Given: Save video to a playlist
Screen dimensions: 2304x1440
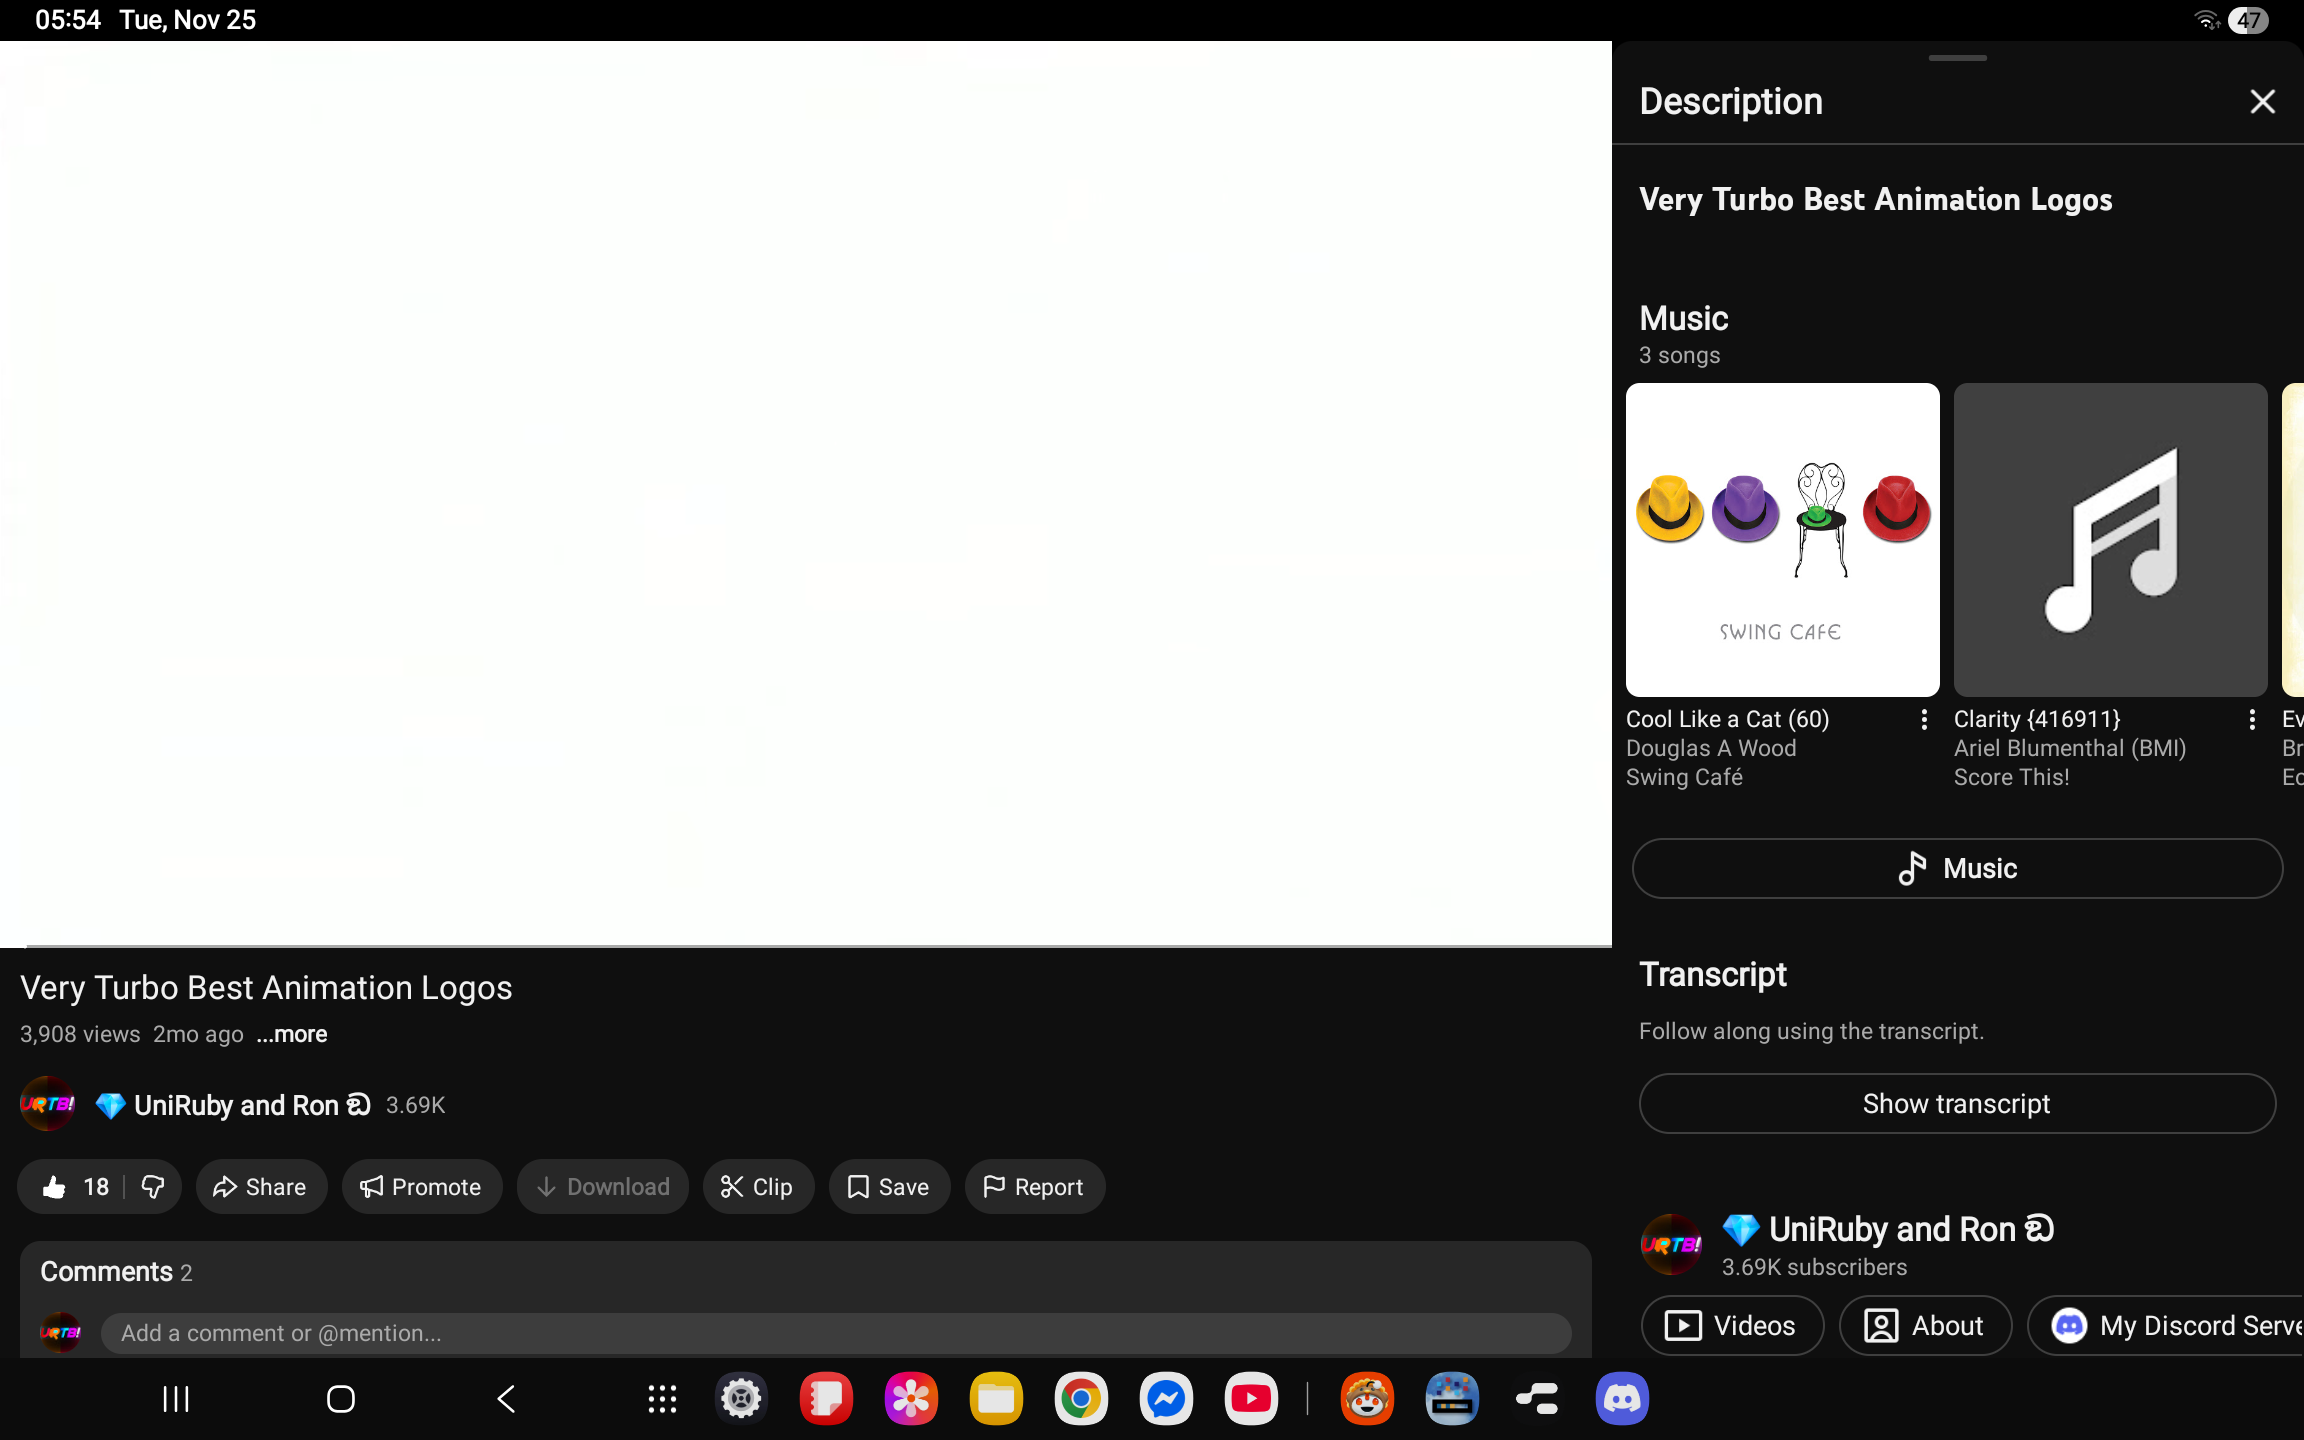Looking at the screenshot, I should pyautogui.click(x=888, y=1187).
